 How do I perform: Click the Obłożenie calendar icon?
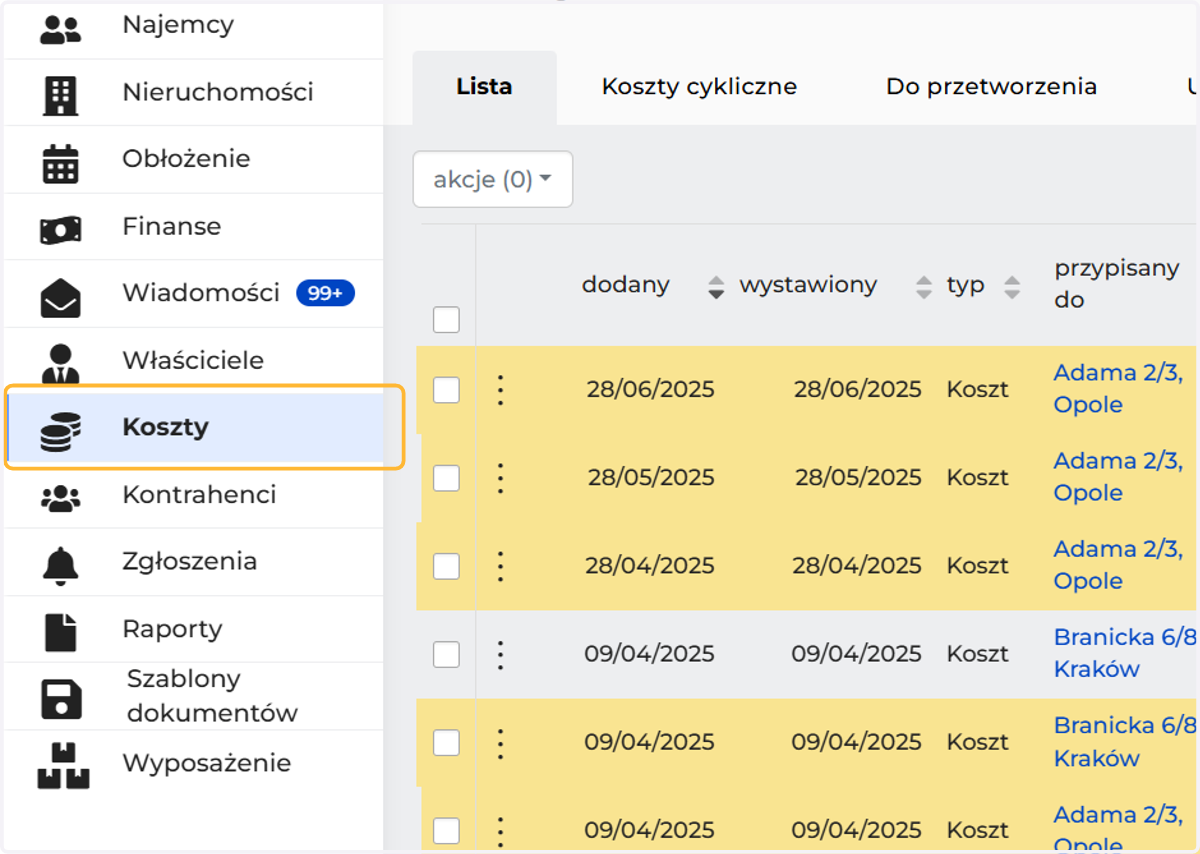pyautogui.click(x=60, y=163)
